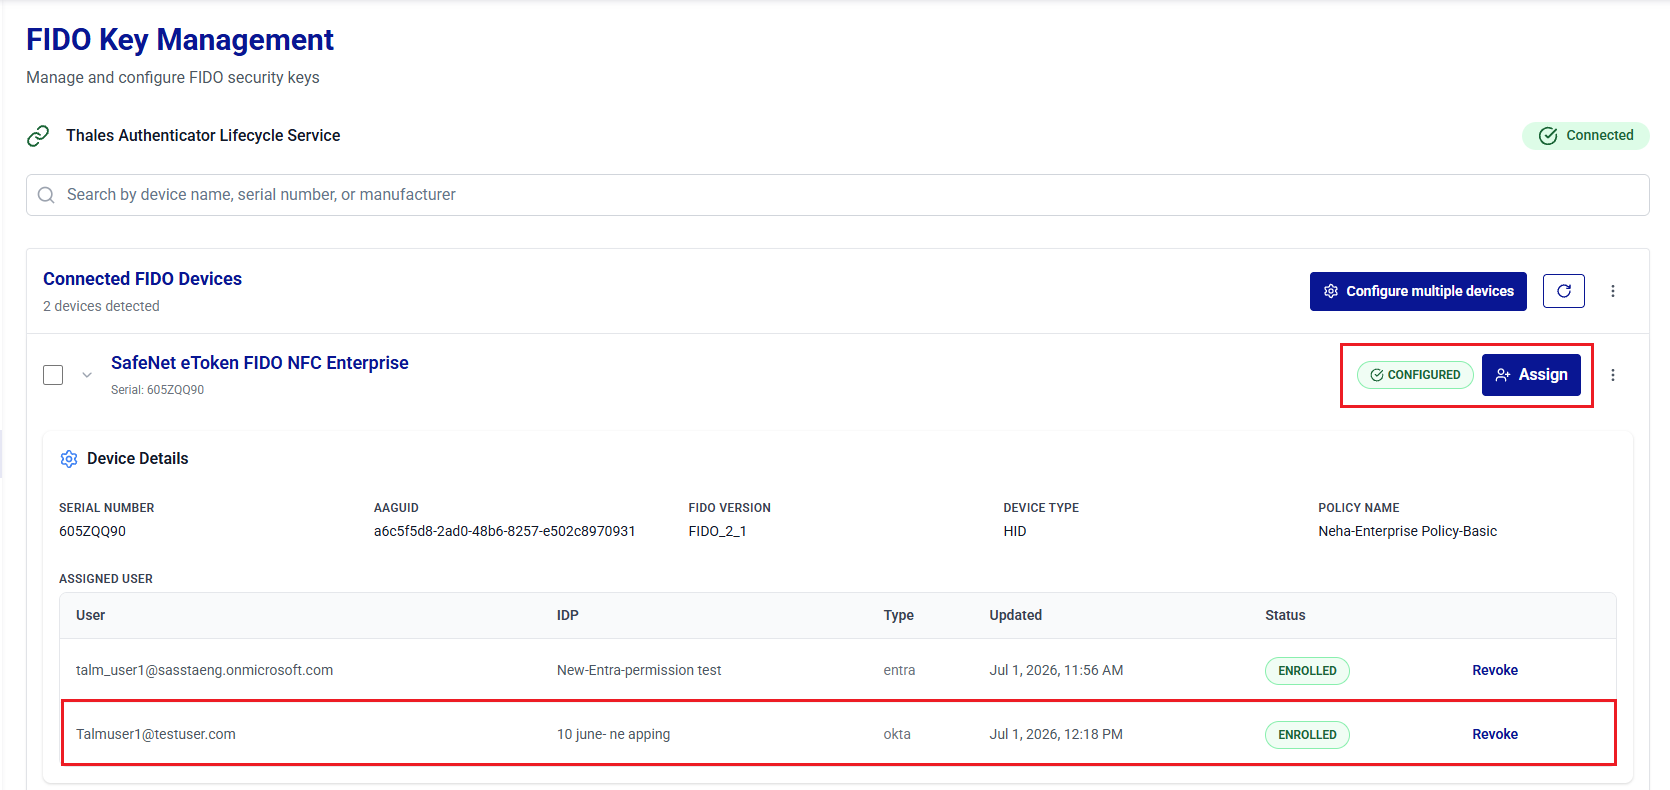
Task: Open the Connected FIDO Devices kebab menu
Action: click(1613, 291)
